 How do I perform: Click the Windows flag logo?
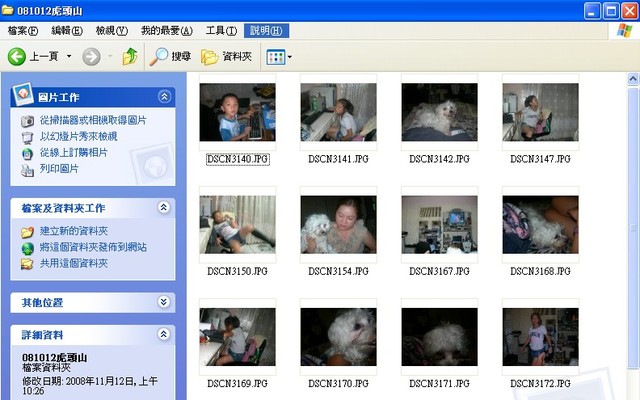click(x=624, y=31)
